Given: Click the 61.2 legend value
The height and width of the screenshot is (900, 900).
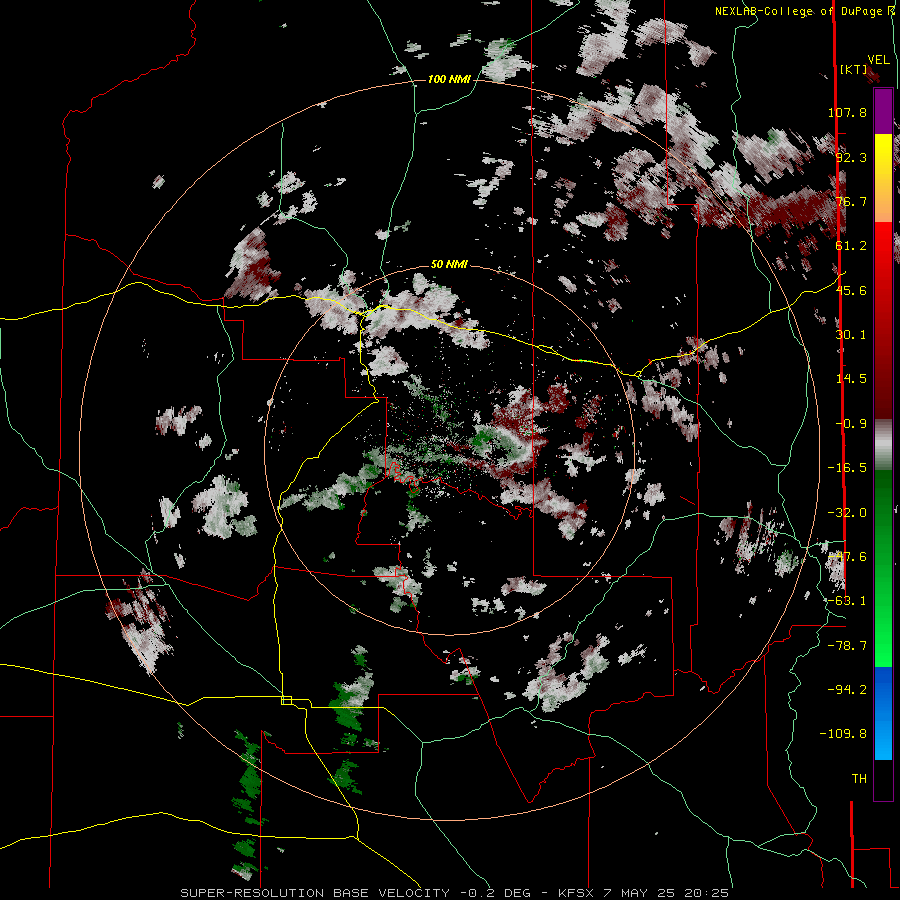Looking at the screenshot, I should [x=851, y=246].
